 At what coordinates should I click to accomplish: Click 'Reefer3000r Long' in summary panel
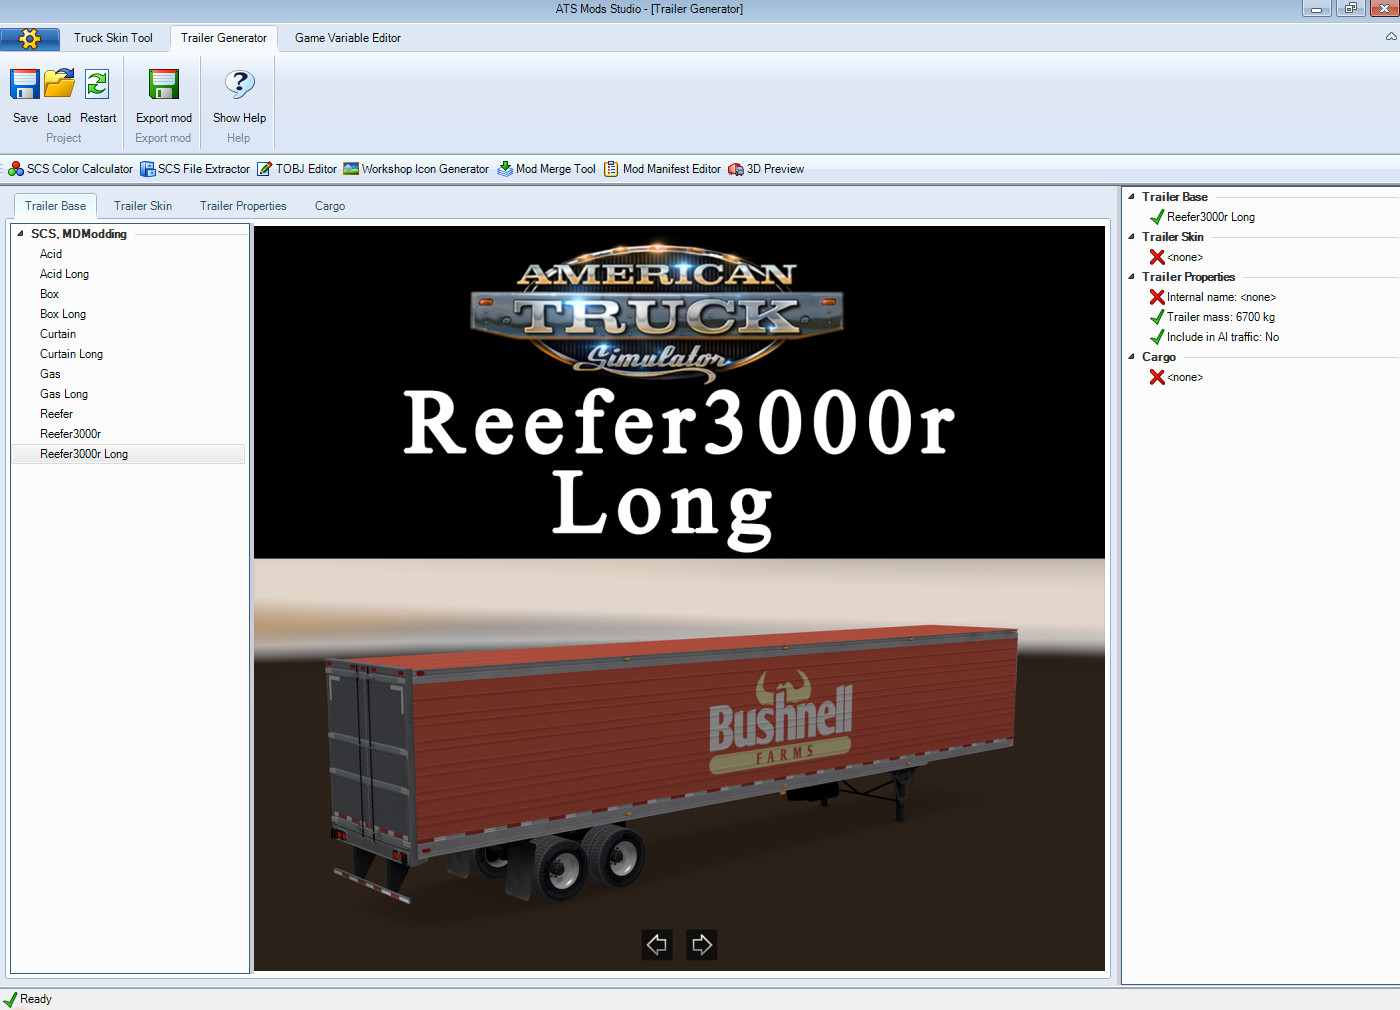(x=1211, y=217)
